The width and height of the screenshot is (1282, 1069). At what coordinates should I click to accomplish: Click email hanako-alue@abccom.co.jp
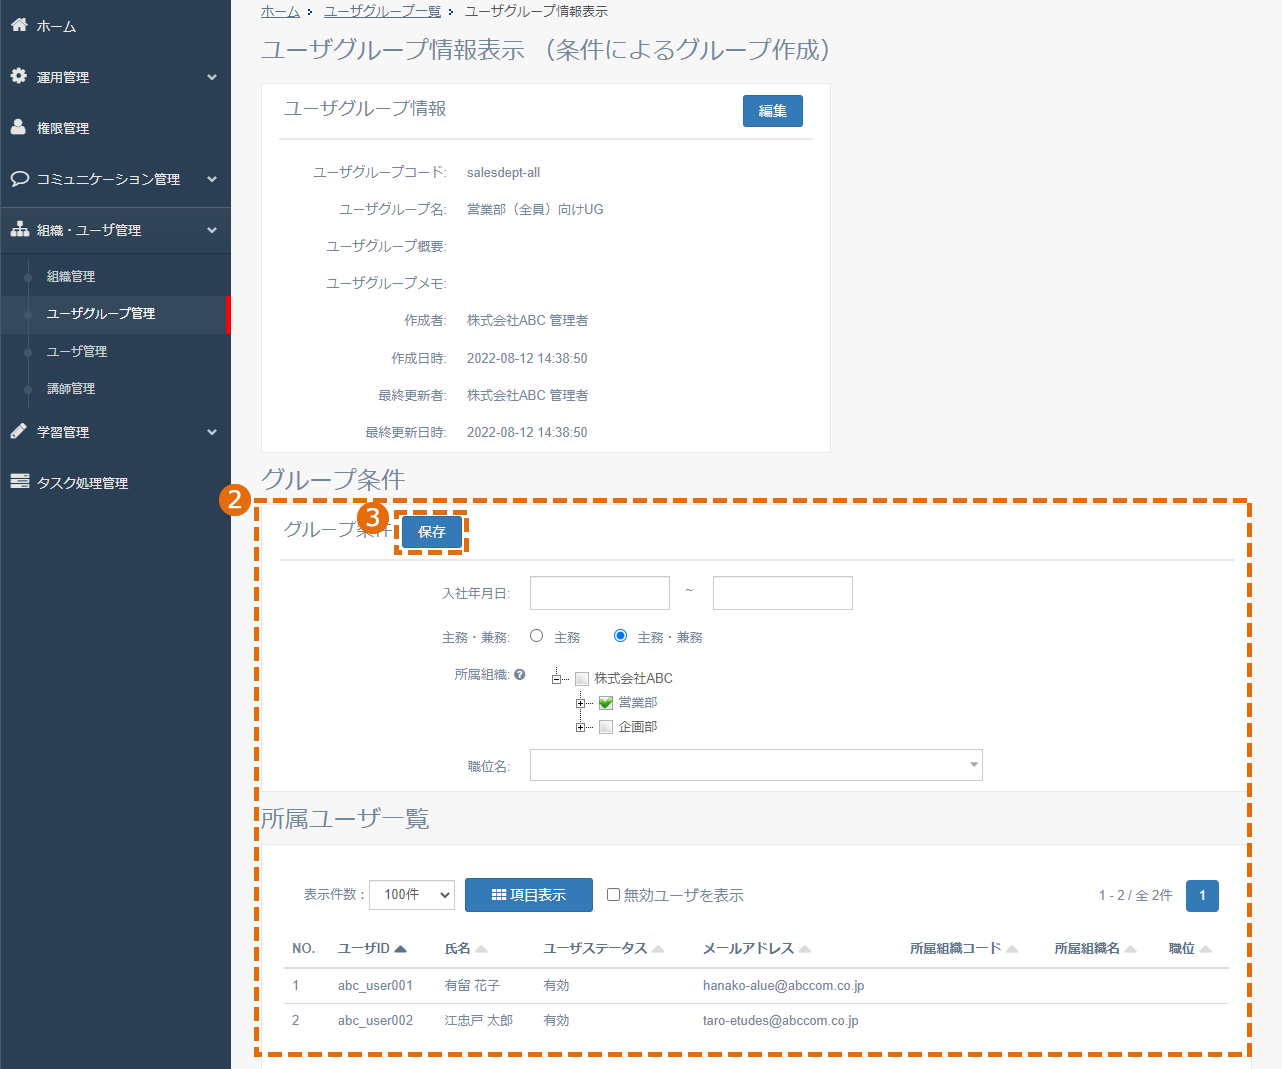click(x=784, y=986)
